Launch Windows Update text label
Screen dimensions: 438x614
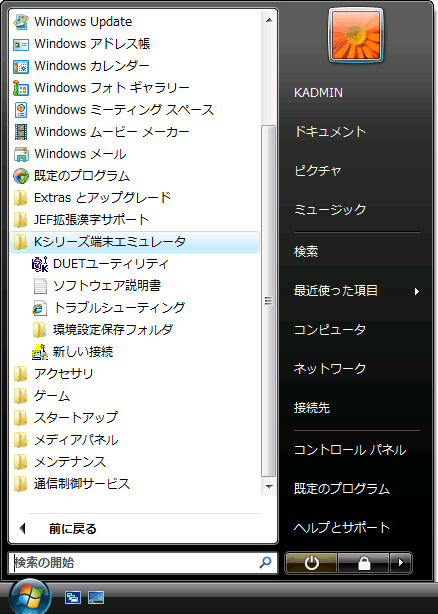click(x=83, y=22)
